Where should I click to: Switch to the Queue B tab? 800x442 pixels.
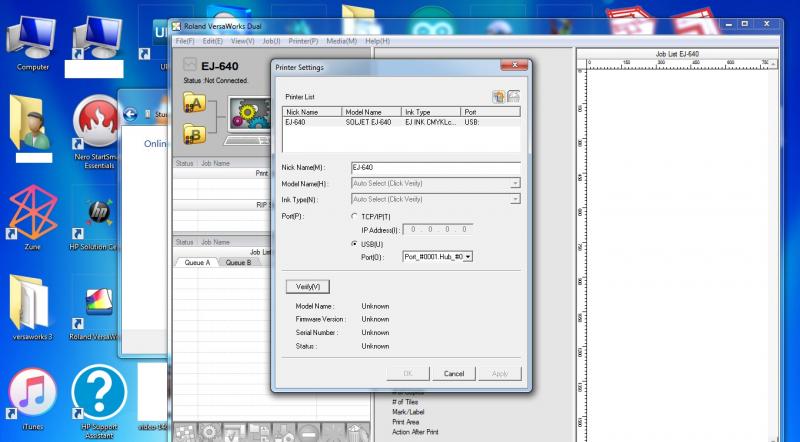click(238, 262)
